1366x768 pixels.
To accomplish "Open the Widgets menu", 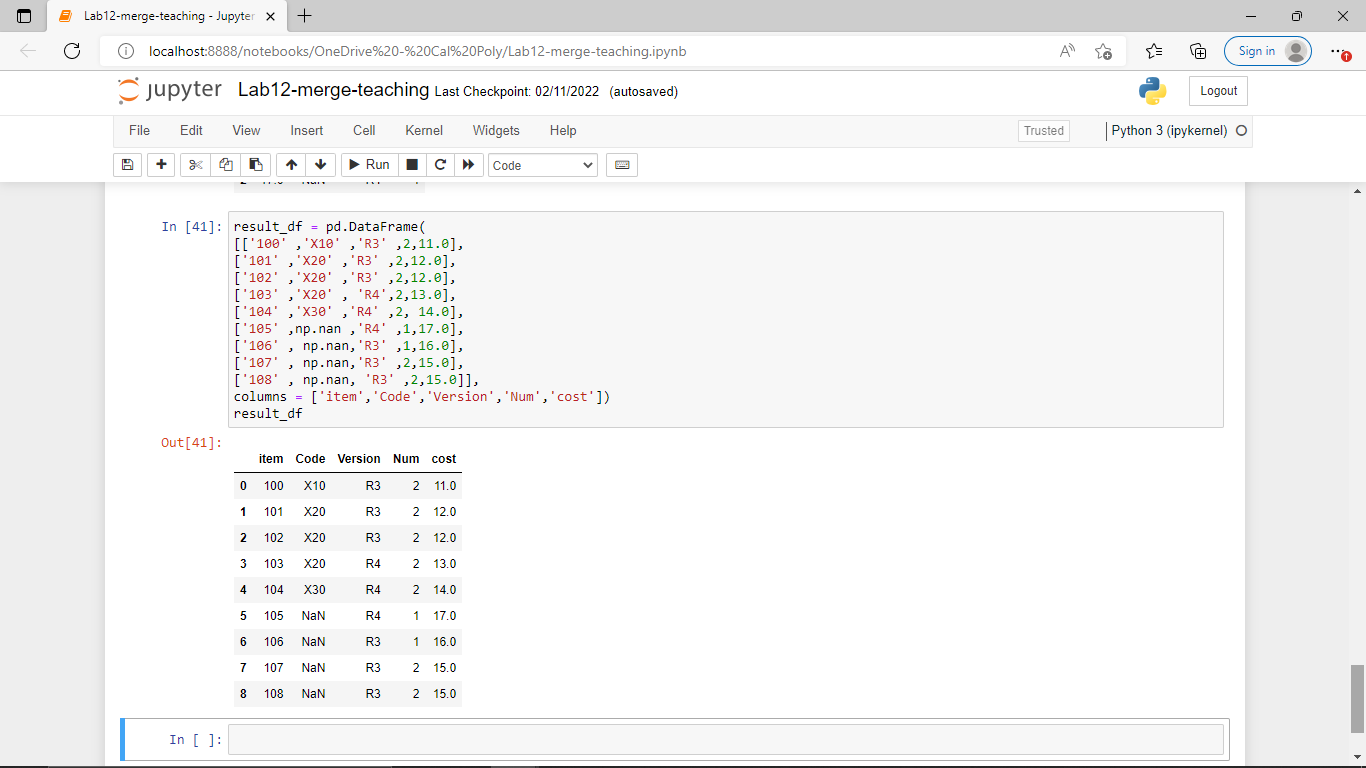I will [x=496, y=131].
